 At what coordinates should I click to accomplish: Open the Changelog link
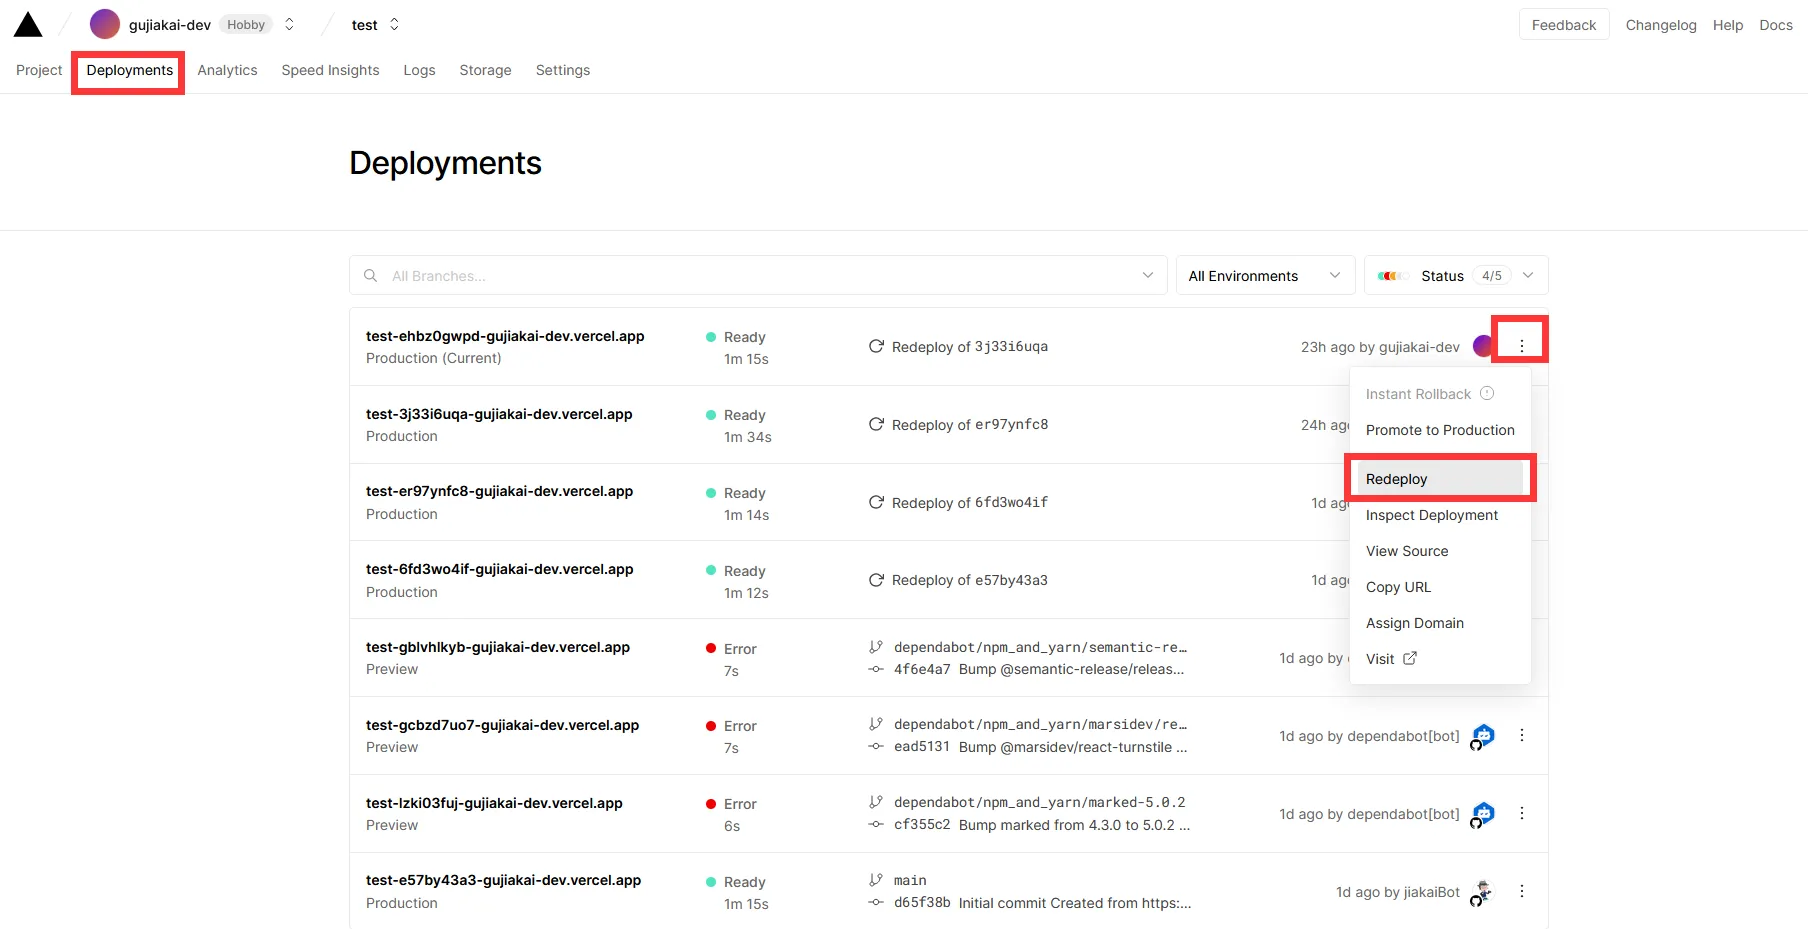1661,25
